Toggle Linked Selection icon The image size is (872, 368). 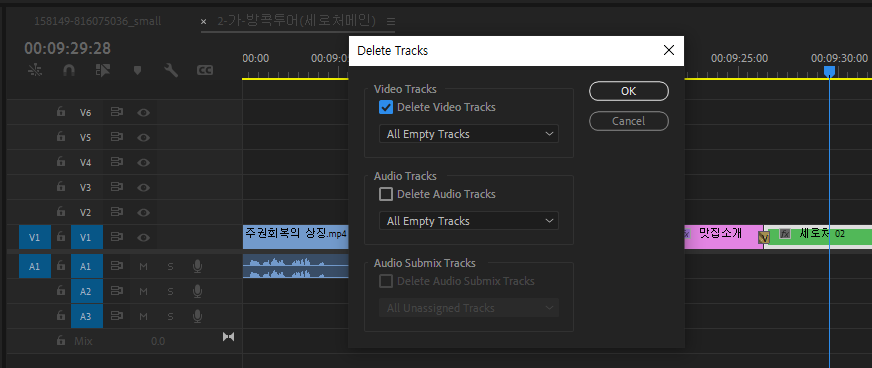click(103, 71)
